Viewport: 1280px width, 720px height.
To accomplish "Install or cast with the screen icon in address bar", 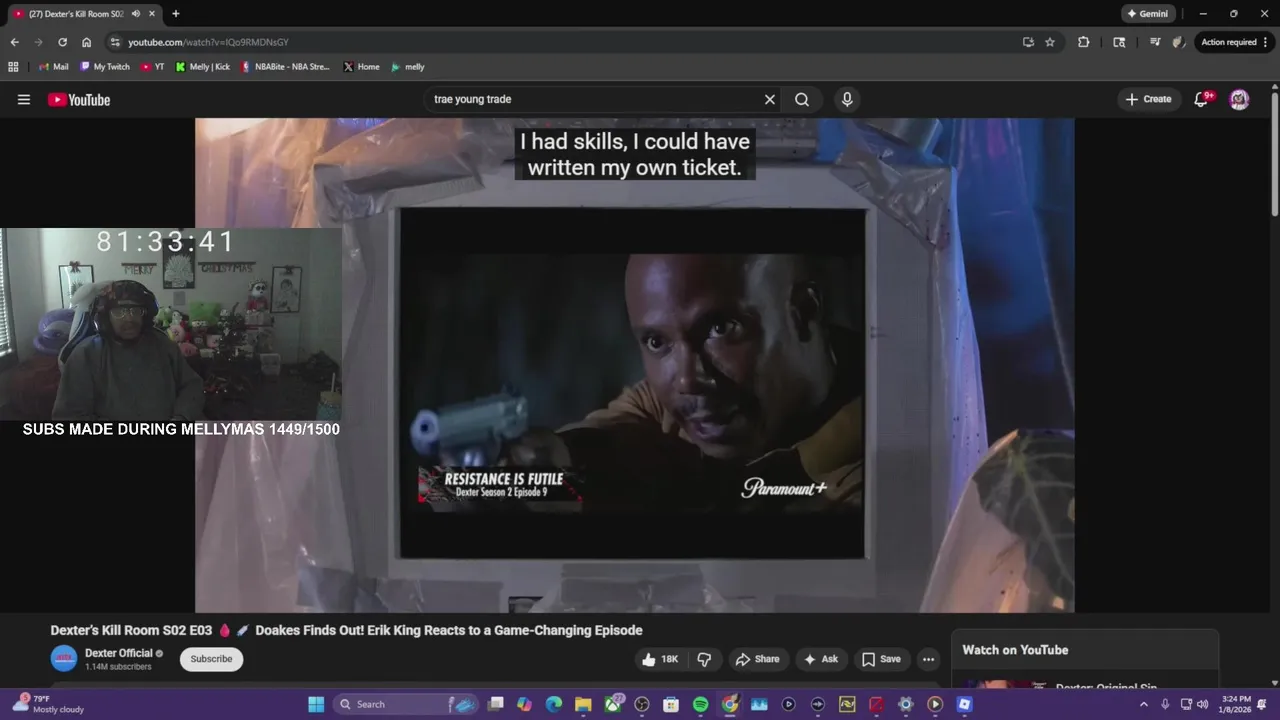I will click(x=1028, y=42).
